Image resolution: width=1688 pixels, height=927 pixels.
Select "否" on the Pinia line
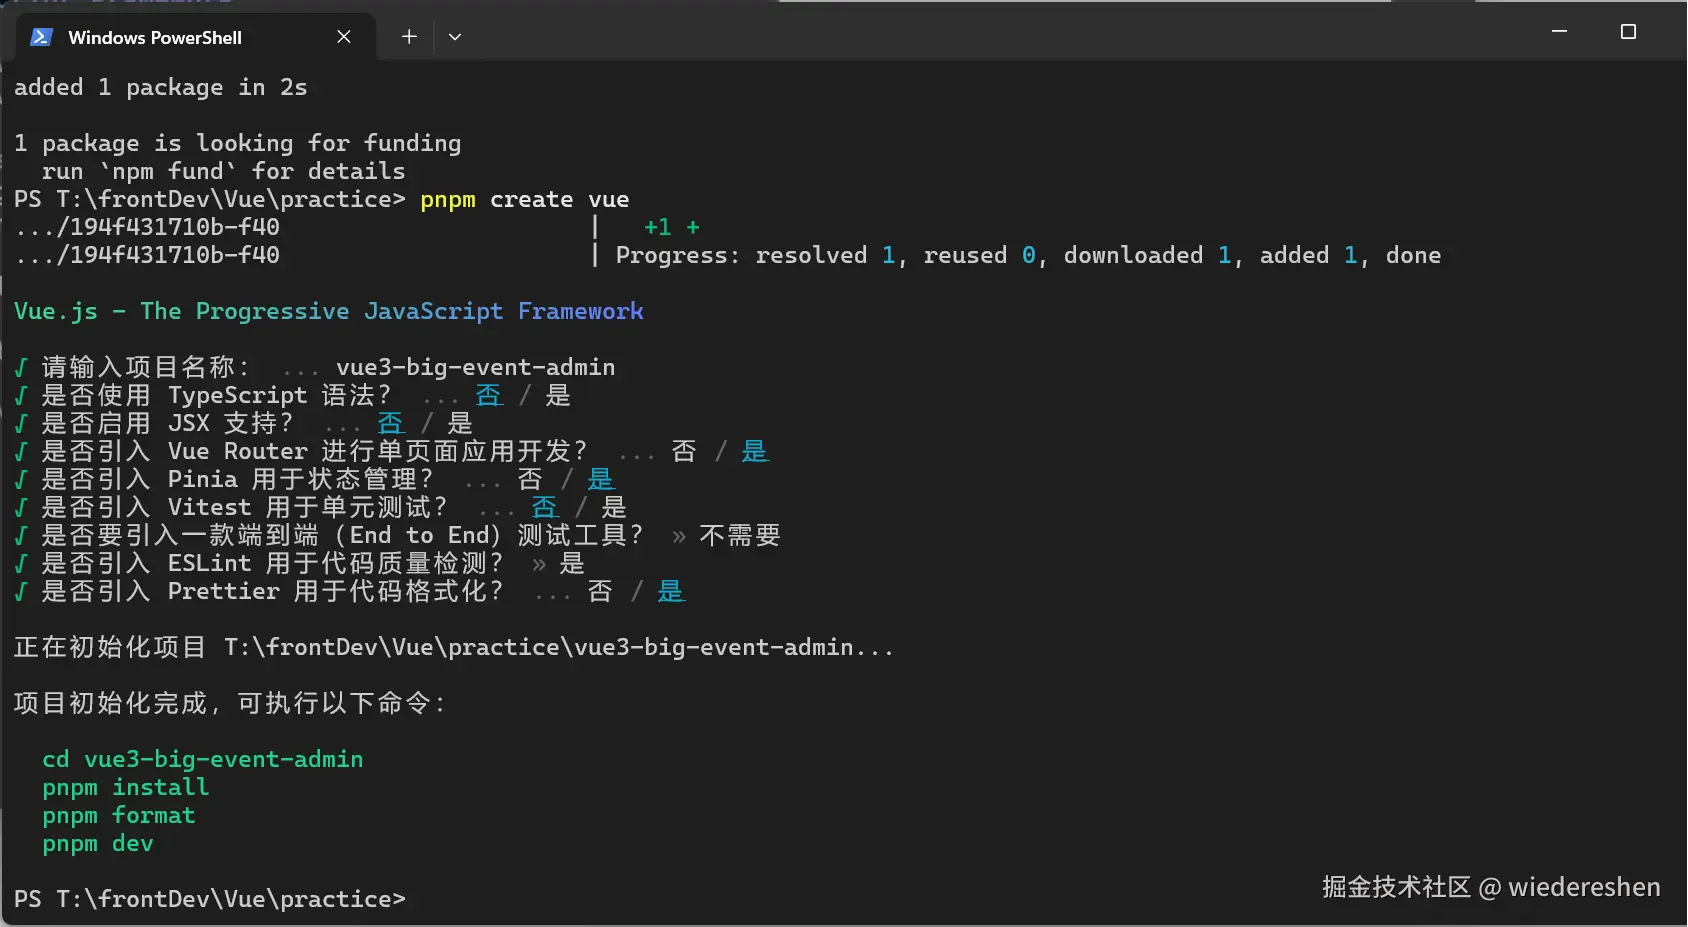(x=531, y=480)
